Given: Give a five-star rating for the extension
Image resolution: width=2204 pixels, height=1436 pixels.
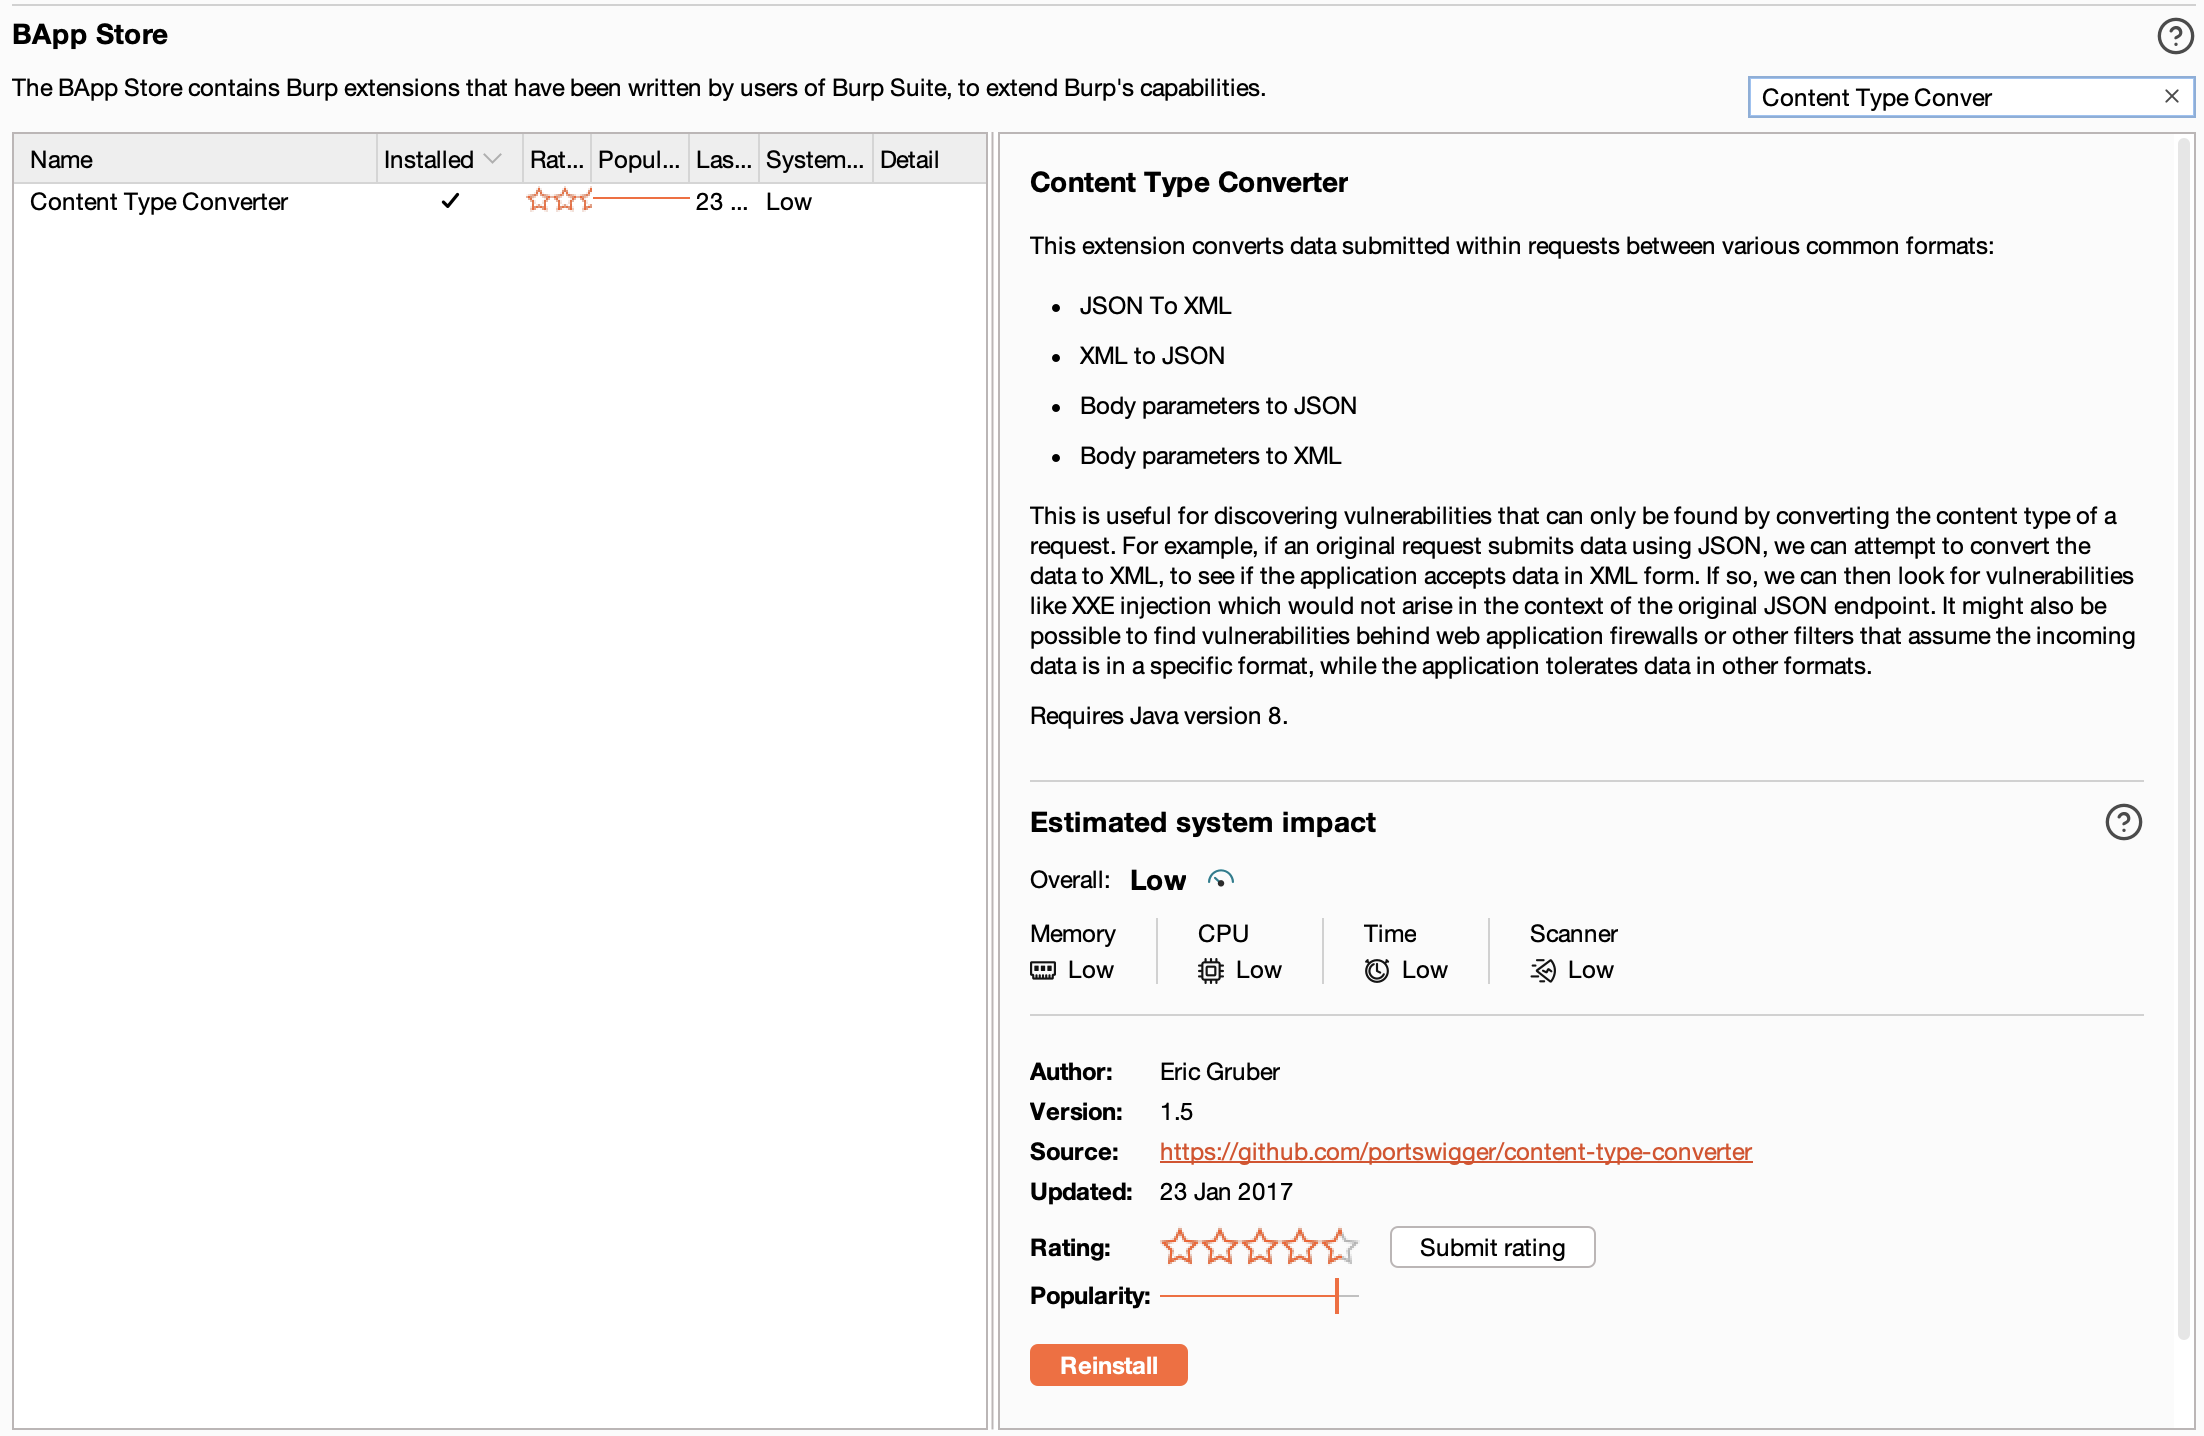Looking at the screenshot, I should (x=1340, y=1247).
